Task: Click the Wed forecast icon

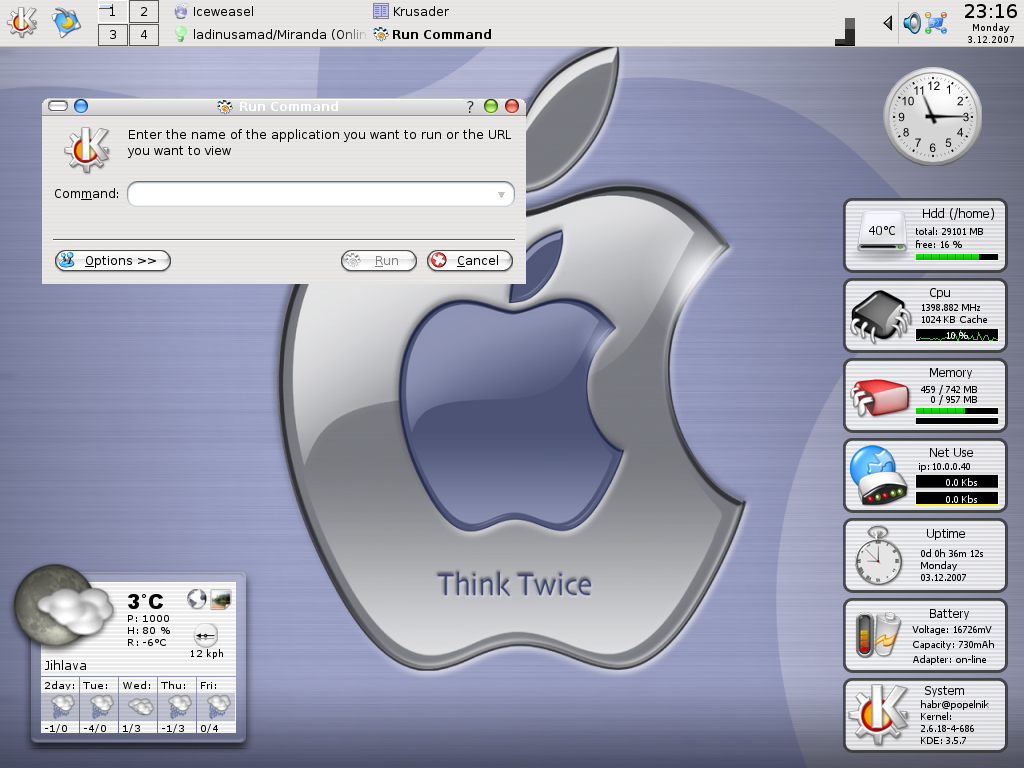Action: [x=140, y=707]
